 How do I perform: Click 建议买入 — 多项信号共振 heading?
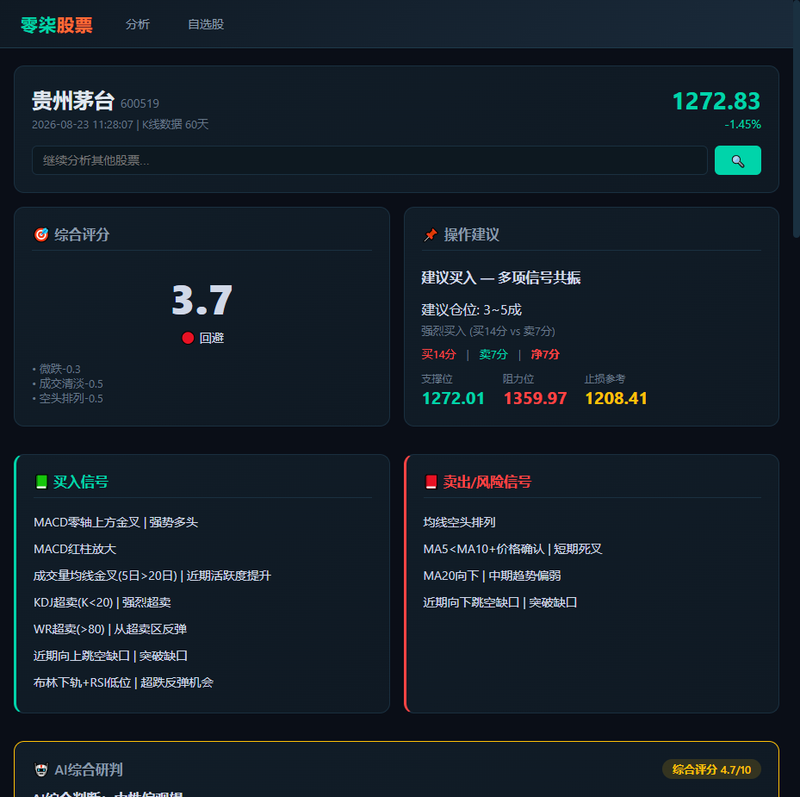pos(501,278)
